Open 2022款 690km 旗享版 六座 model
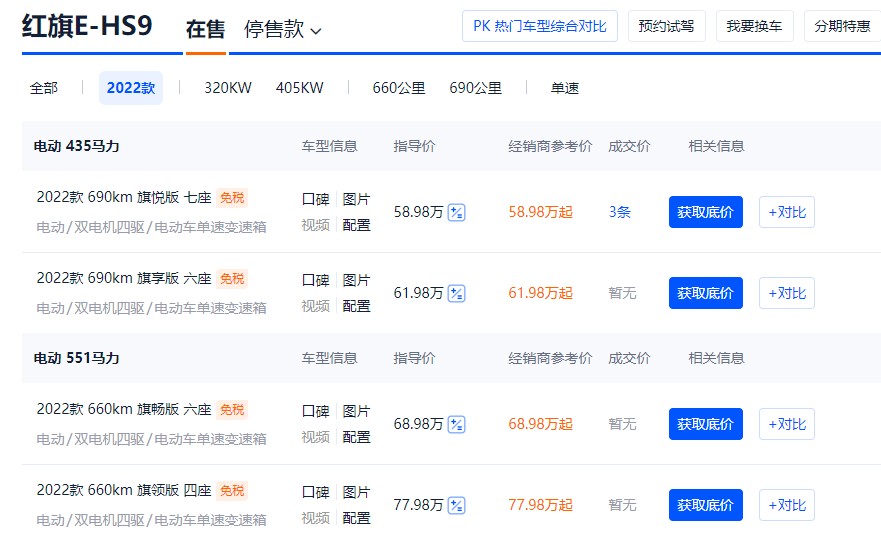This screenshot has height=541, width=881. click(x=124, y=279)
